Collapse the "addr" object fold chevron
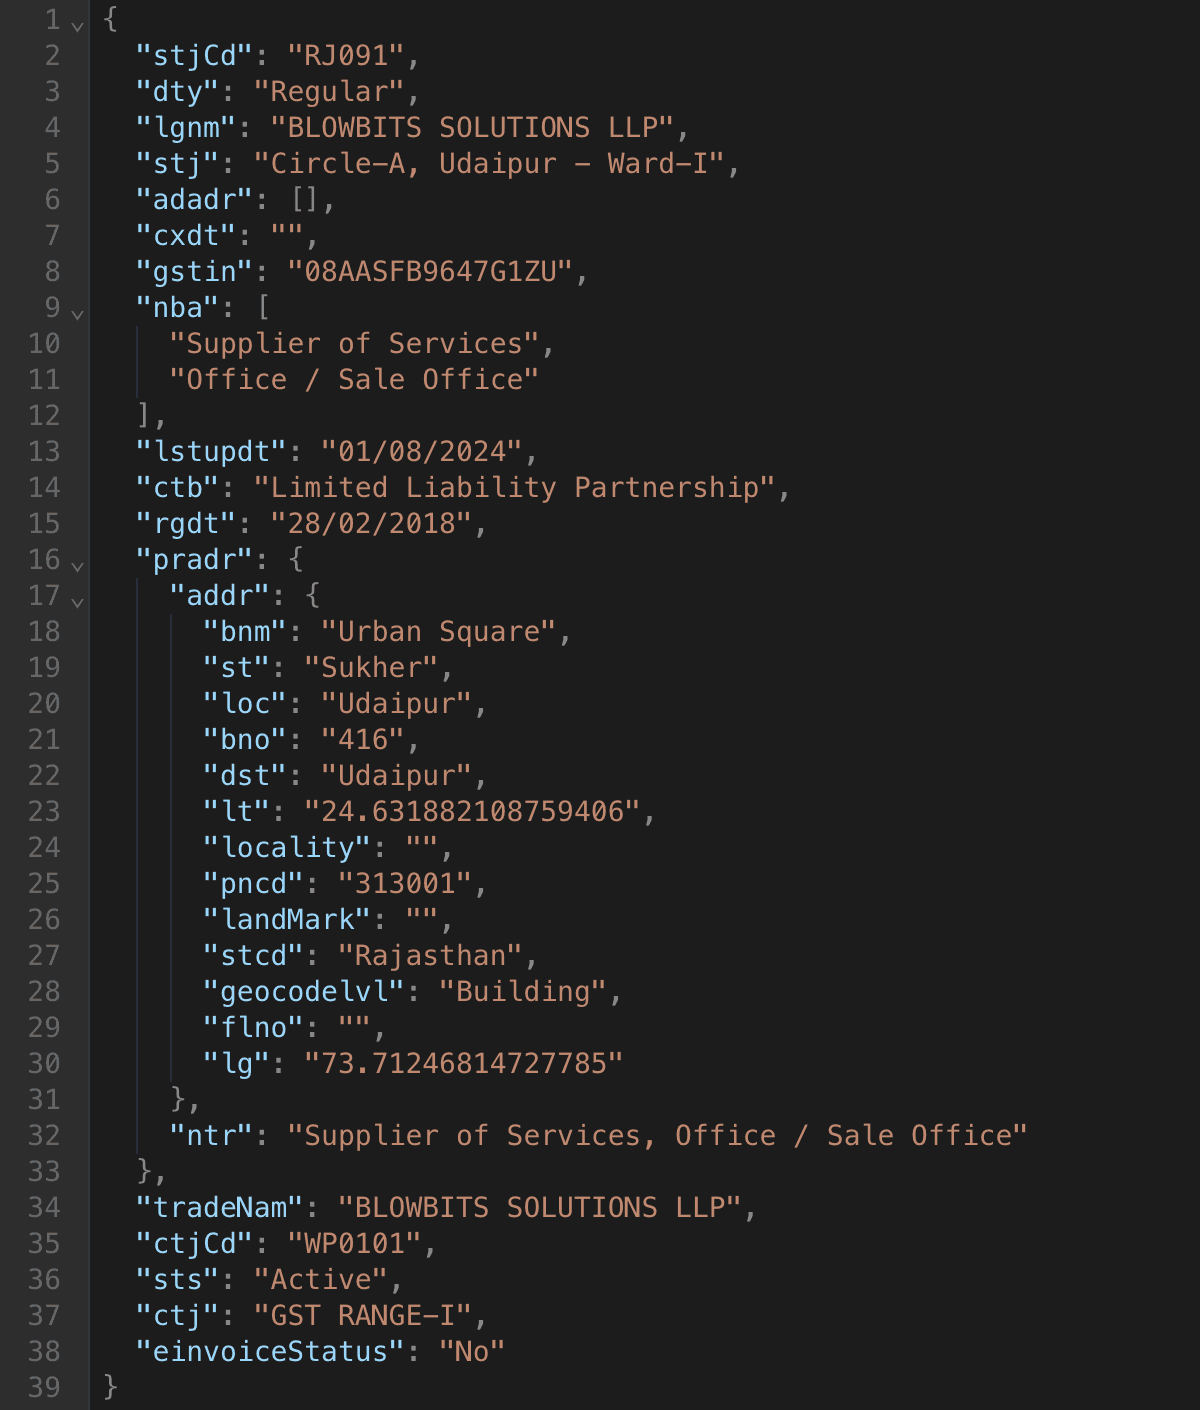The height and width of the screenshot is (1410, 1200). pos(77,599)
